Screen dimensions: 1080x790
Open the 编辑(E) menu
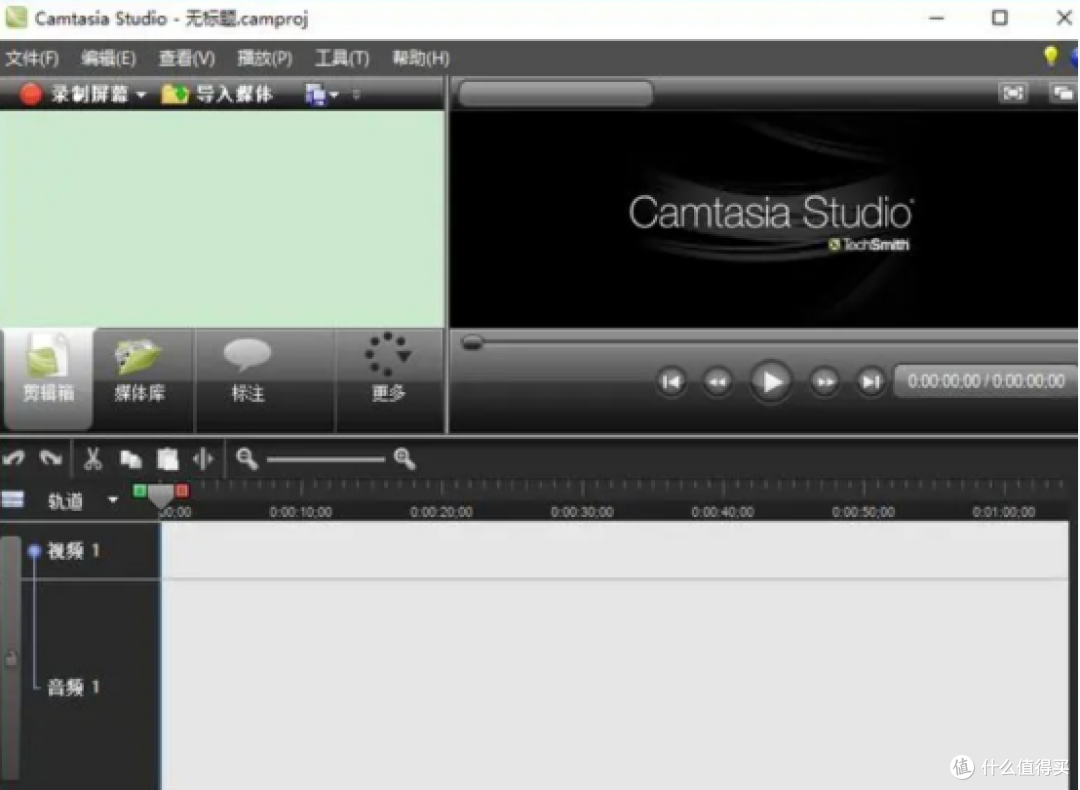108,59
